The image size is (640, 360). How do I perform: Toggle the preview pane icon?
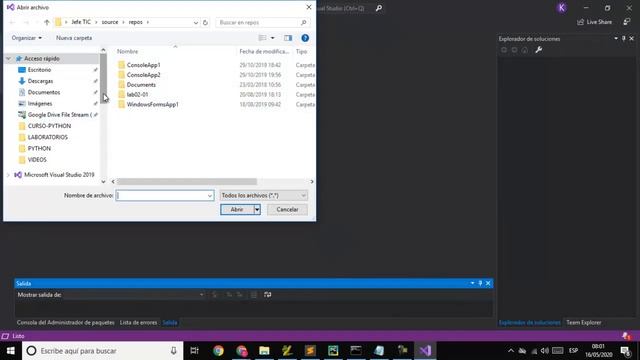(x=288, y=38)
